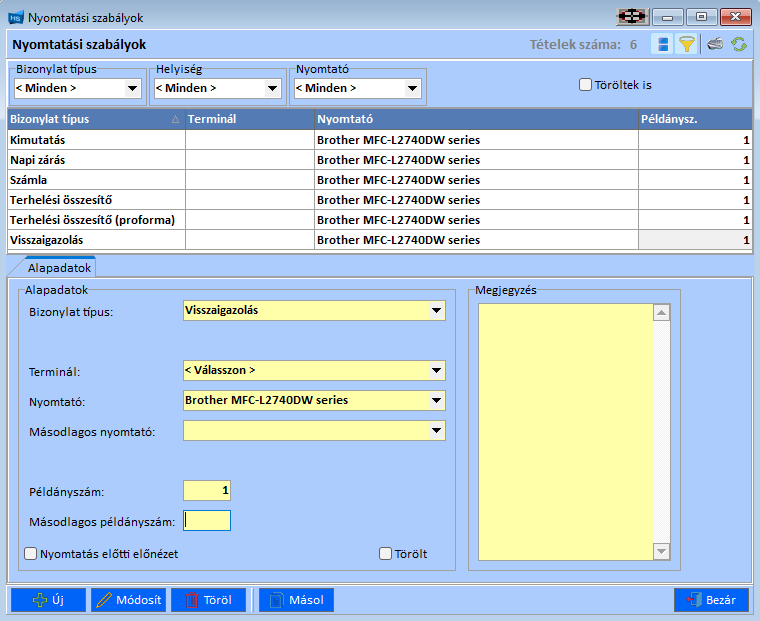Click the printer icon in toolbar
The image size is (760, 621).
coord(715,44)
